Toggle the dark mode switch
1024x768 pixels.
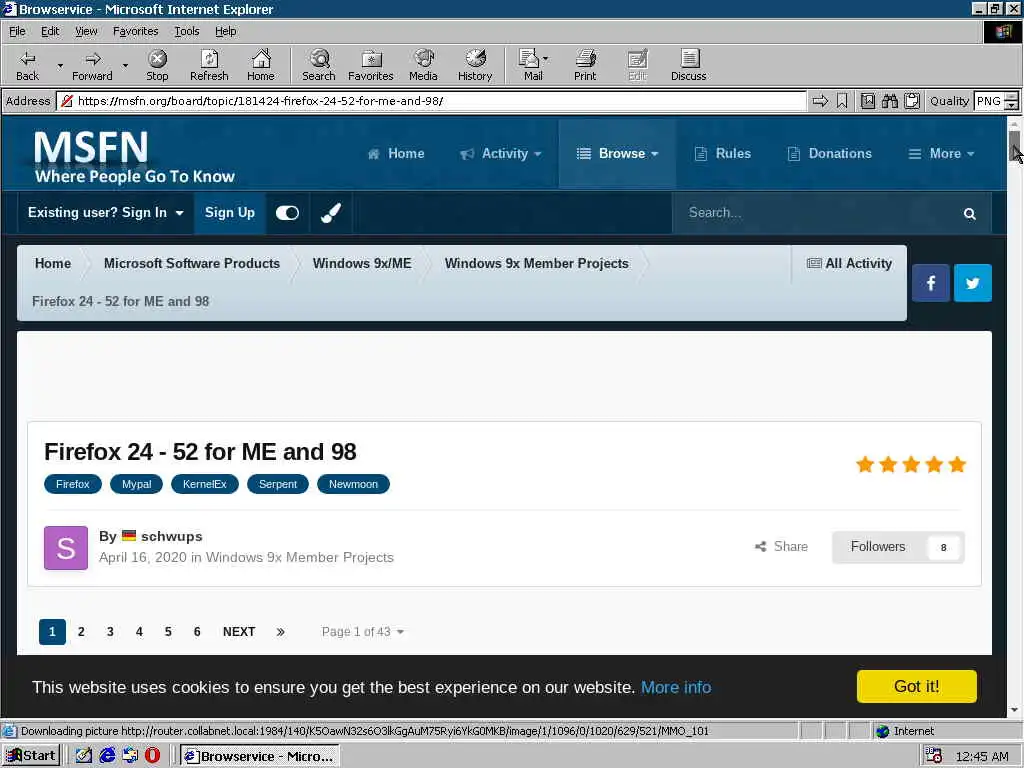287,213
